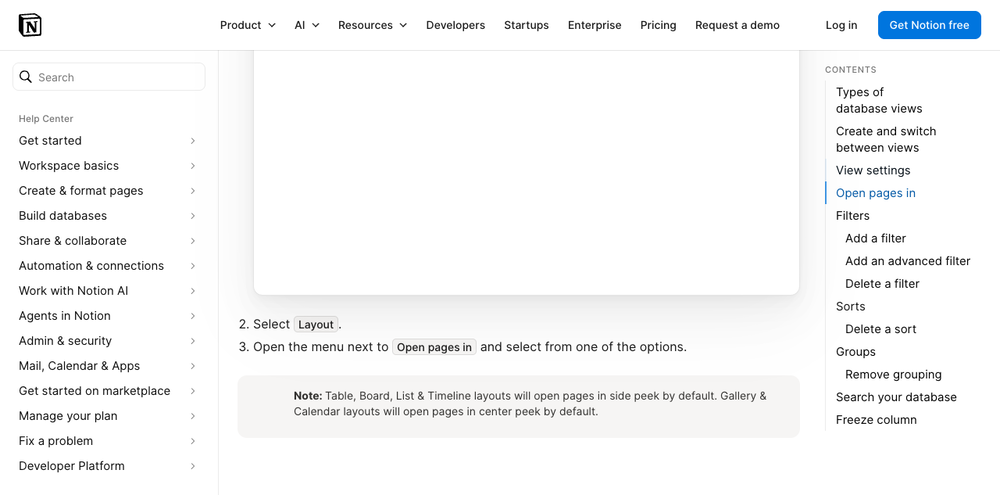Expand Get started on marketplace chevron

tap(193, 391)
